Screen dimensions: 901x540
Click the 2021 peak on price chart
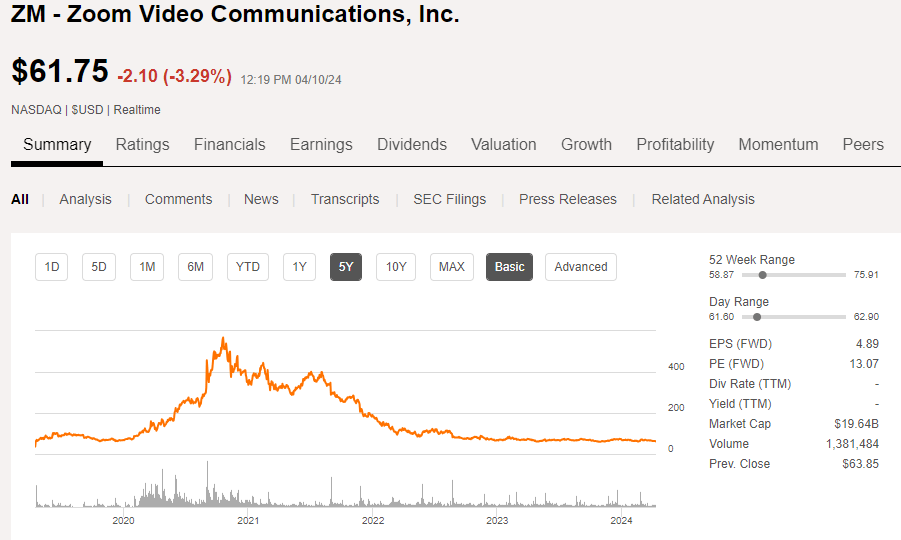pyautogui.click(x=223, y=338)
